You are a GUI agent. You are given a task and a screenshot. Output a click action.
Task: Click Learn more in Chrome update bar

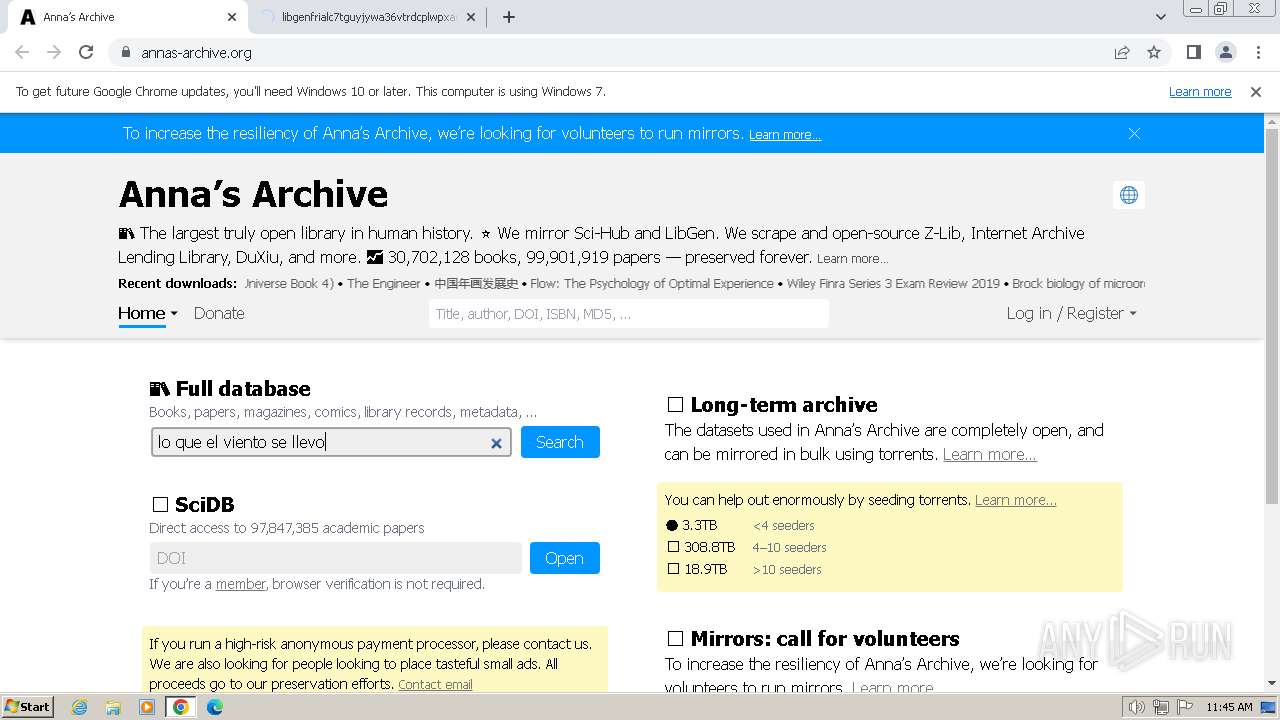click(x=1200, y=91)
